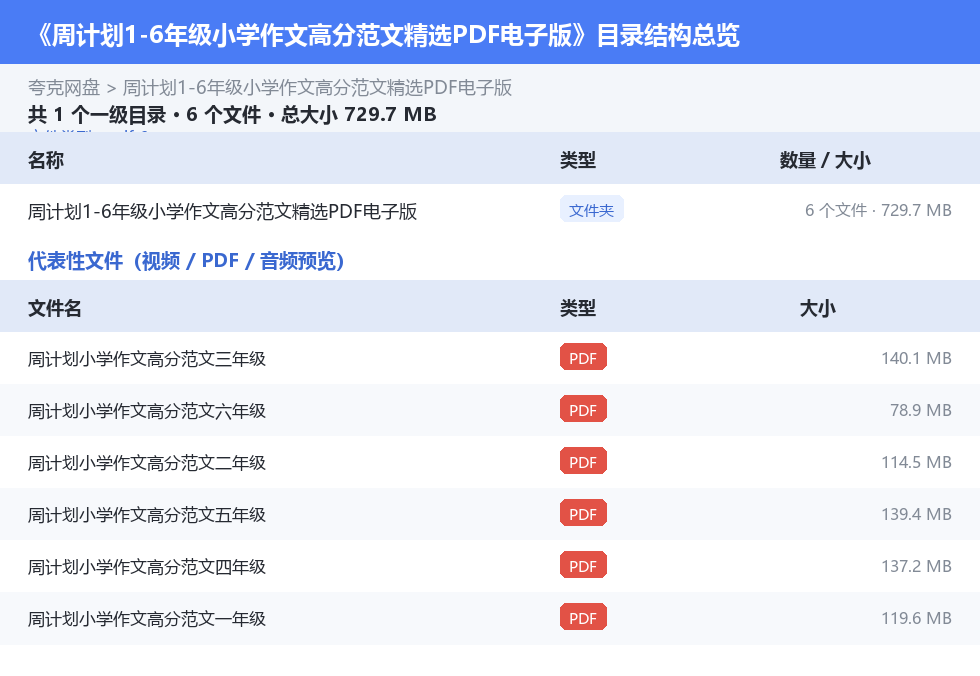
Task: Open breadcrumb 周计划1-6年级小学作文高分范文精选PDF电子版
Action: tap(317, 87)
